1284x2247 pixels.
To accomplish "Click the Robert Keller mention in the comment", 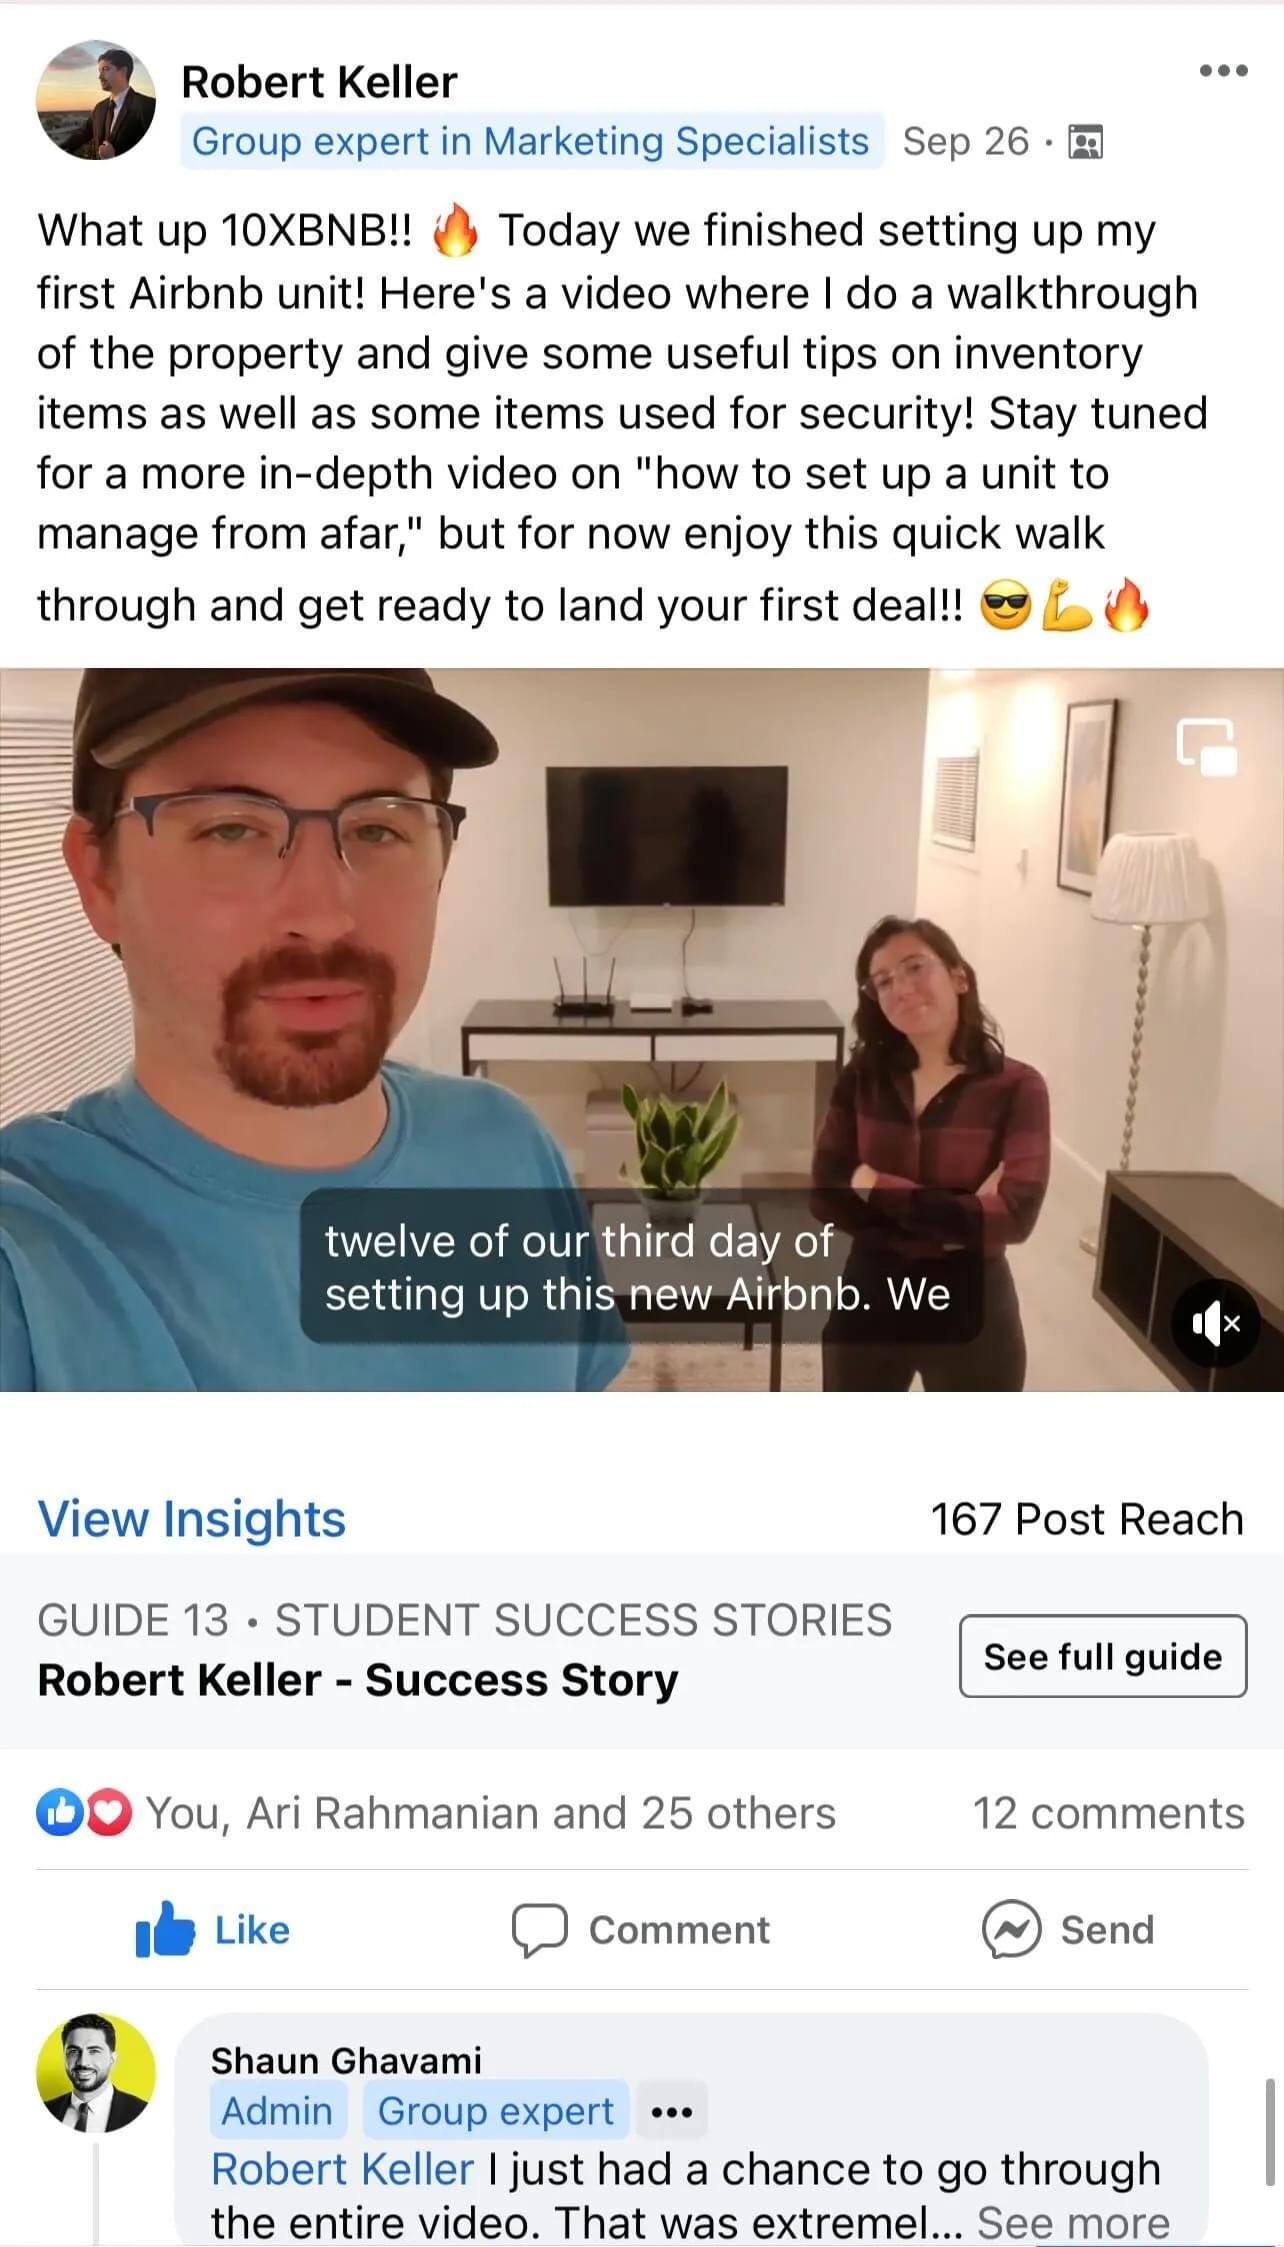I will point(342,2169).
